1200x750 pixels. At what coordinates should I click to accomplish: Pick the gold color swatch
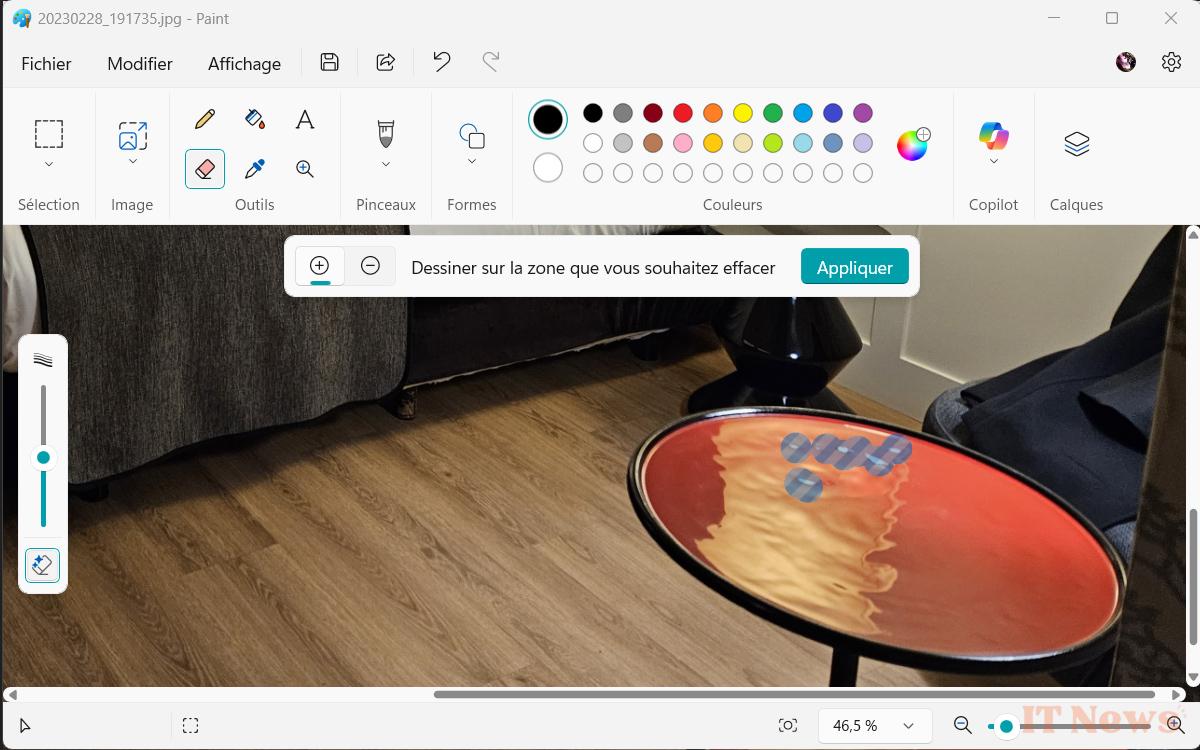coord(713,143)
